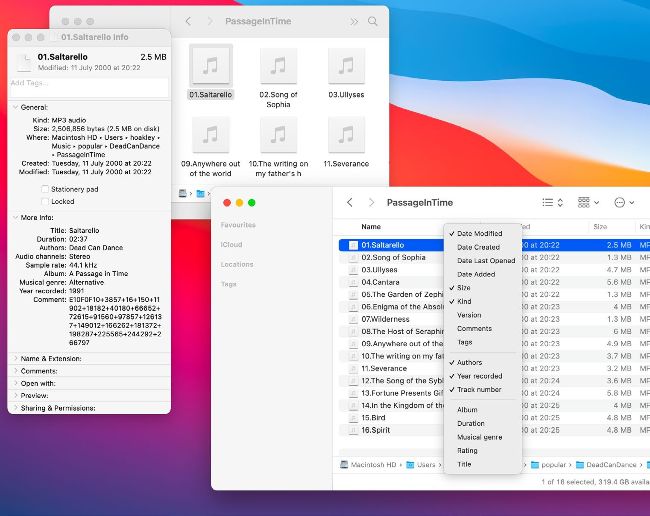Click the back arrow in PassageInTime toolbar
The width and height of the screenshot is (650, 516).
click(x=349, y=202)
